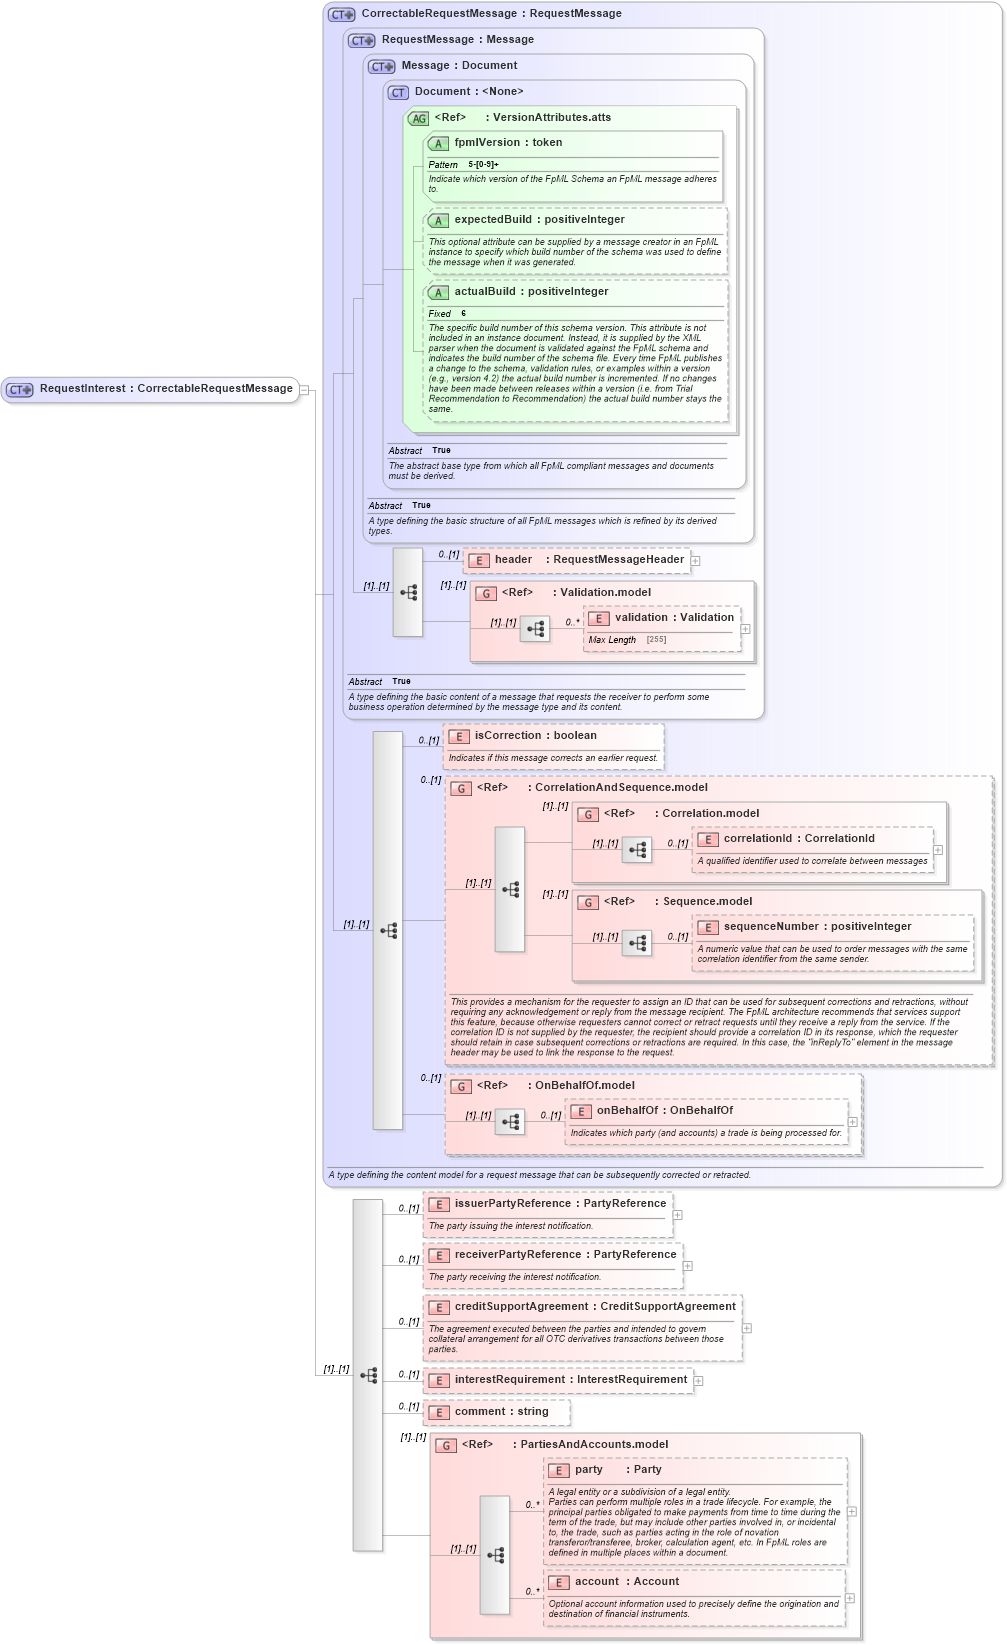This screenshot has width=1007, height=1645.
Task: Expand the creditSupportAgreement element
Action: pyautogui.click(x=747, y=1328)
